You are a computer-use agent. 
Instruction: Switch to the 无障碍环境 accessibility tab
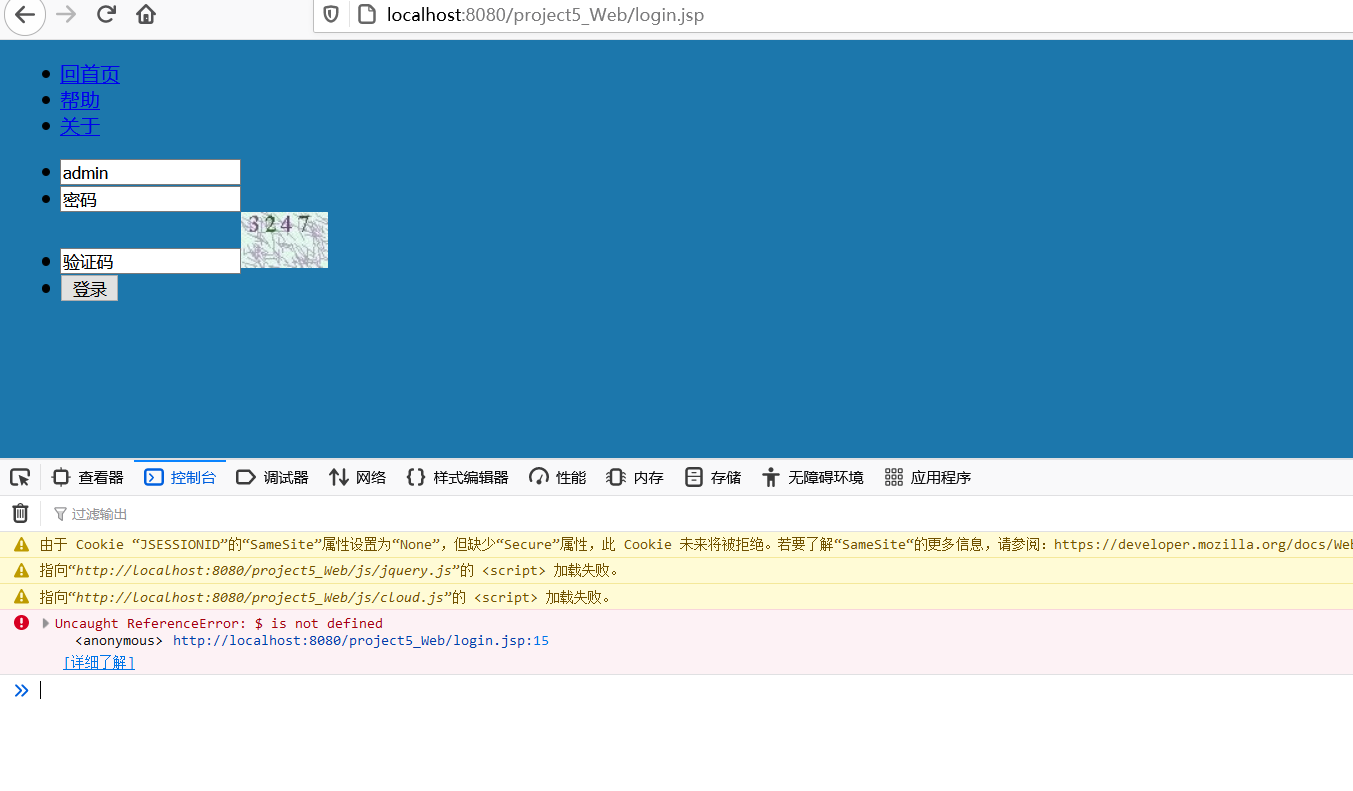pyautogui.click(x=812, y=477)
